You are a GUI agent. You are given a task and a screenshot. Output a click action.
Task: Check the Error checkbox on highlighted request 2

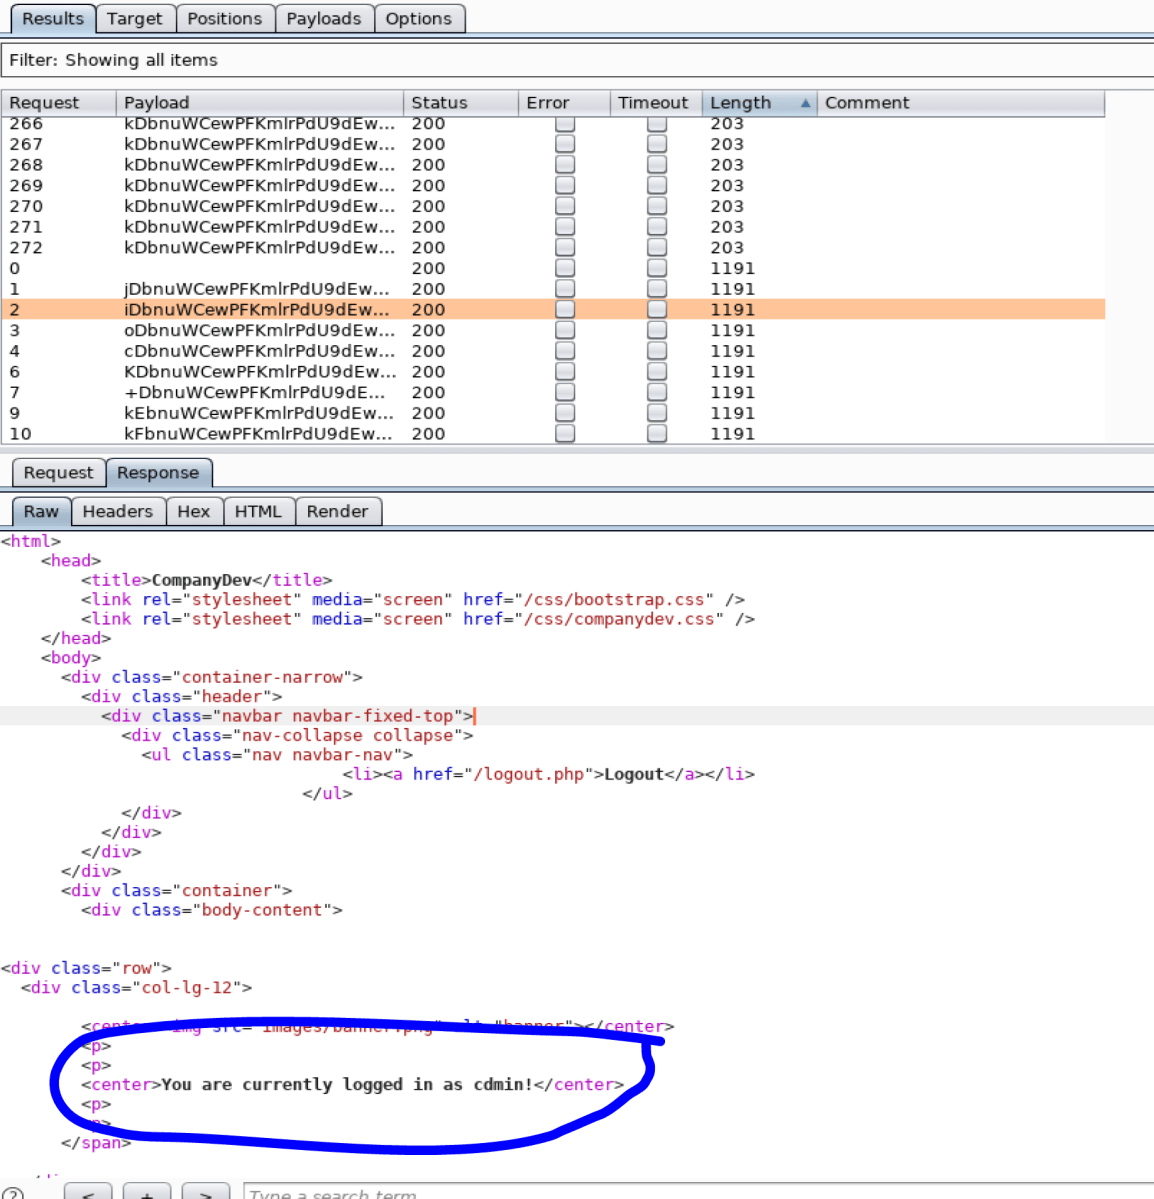(565, 309)
